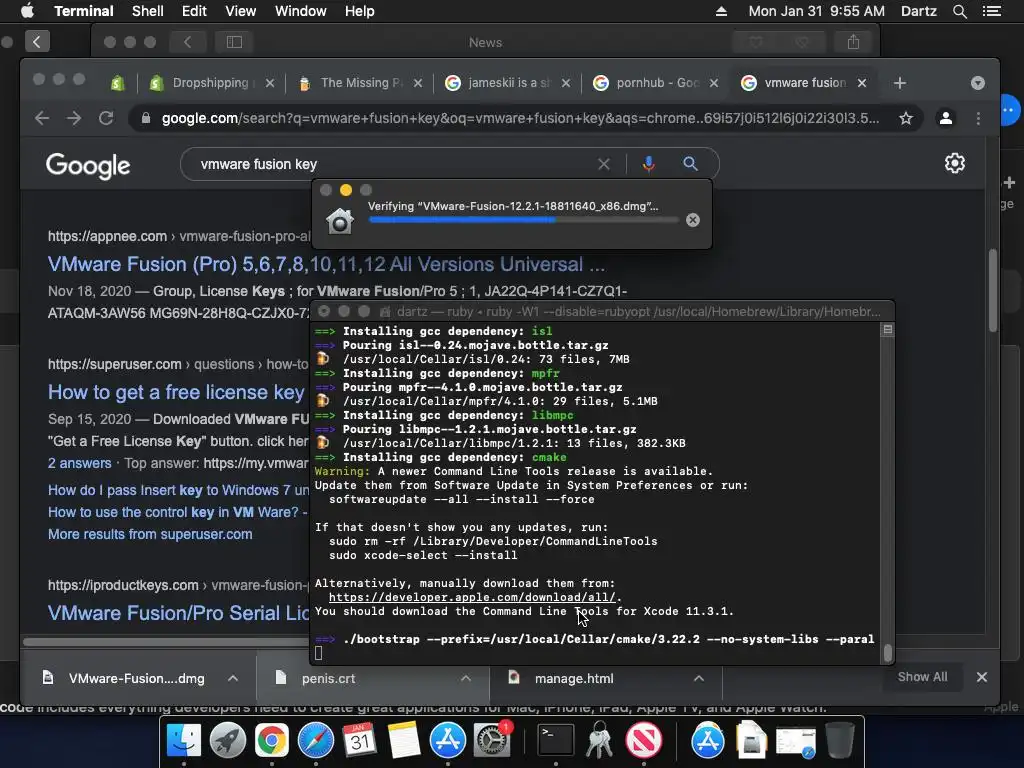Open How to get a free license result

click(176, 392)
